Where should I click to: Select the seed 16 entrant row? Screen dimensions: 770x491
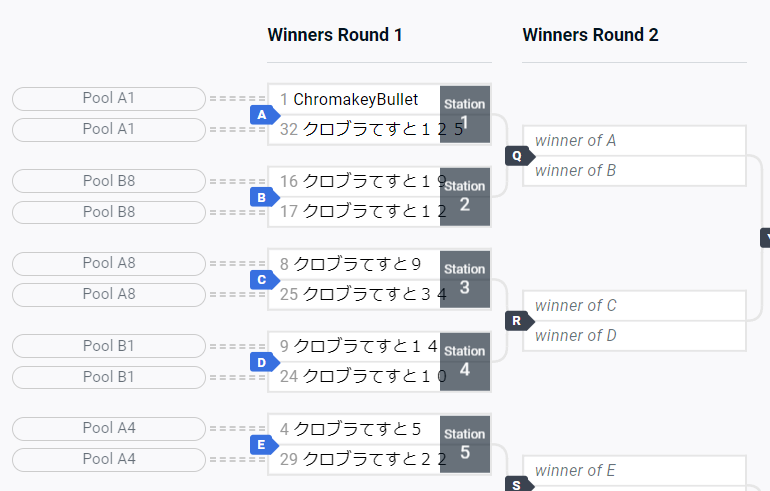pos(354,182)
